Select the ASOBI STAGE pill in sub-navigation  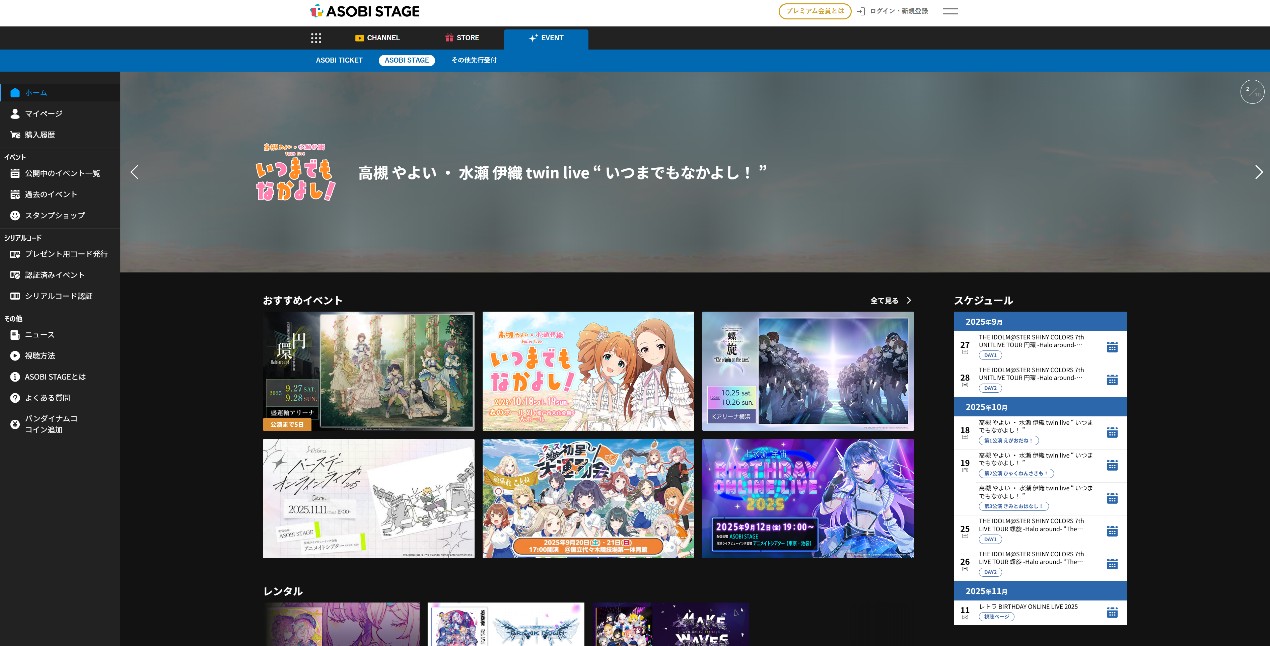tap(406, 60)
